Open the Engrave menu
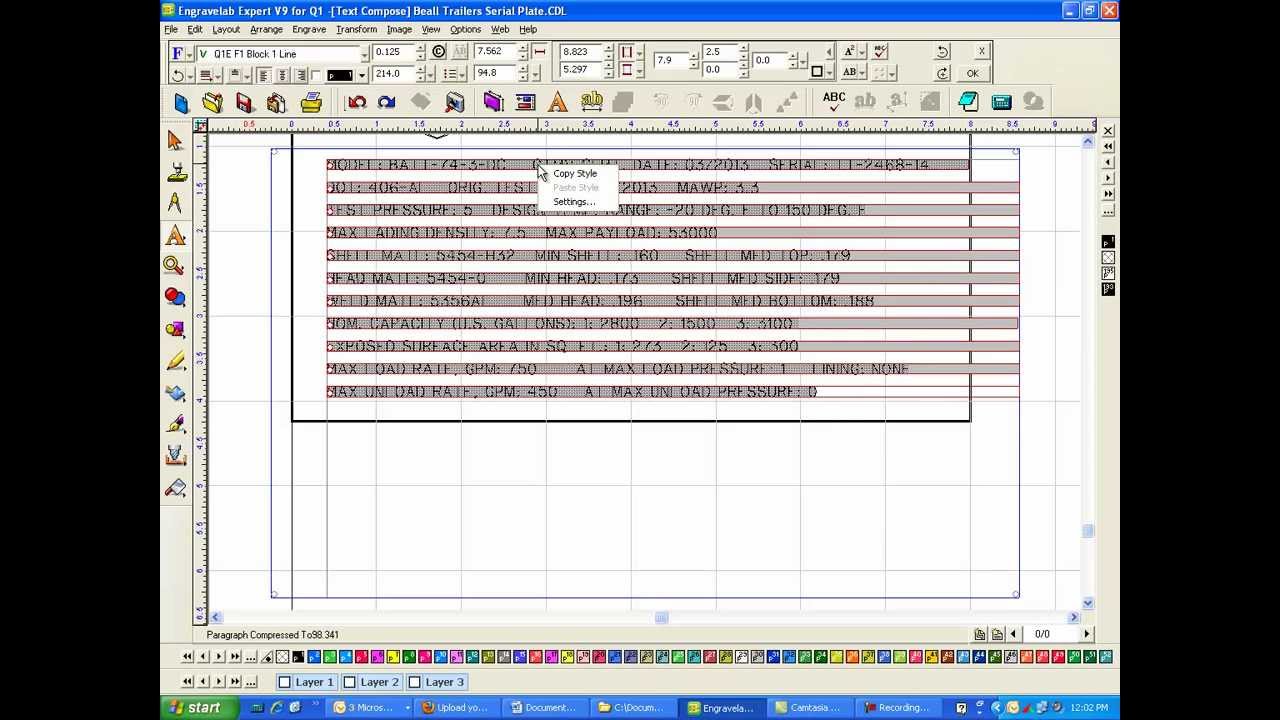Screen dimensions: 1280x720 coord(309,29)
